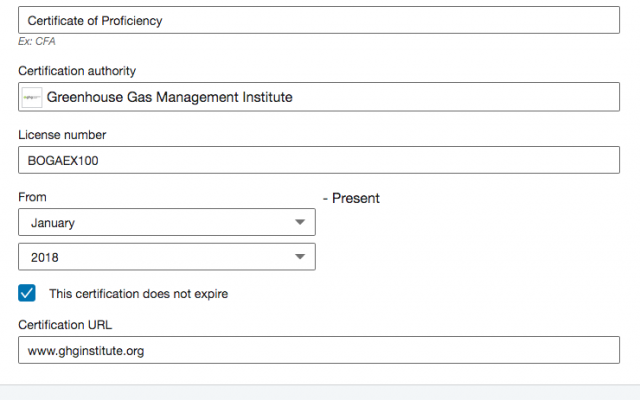Image resolution: width=640 pixels, height=400 pixels.
Task: Click the 'From' label above month
Action: [x=32, y=197]
